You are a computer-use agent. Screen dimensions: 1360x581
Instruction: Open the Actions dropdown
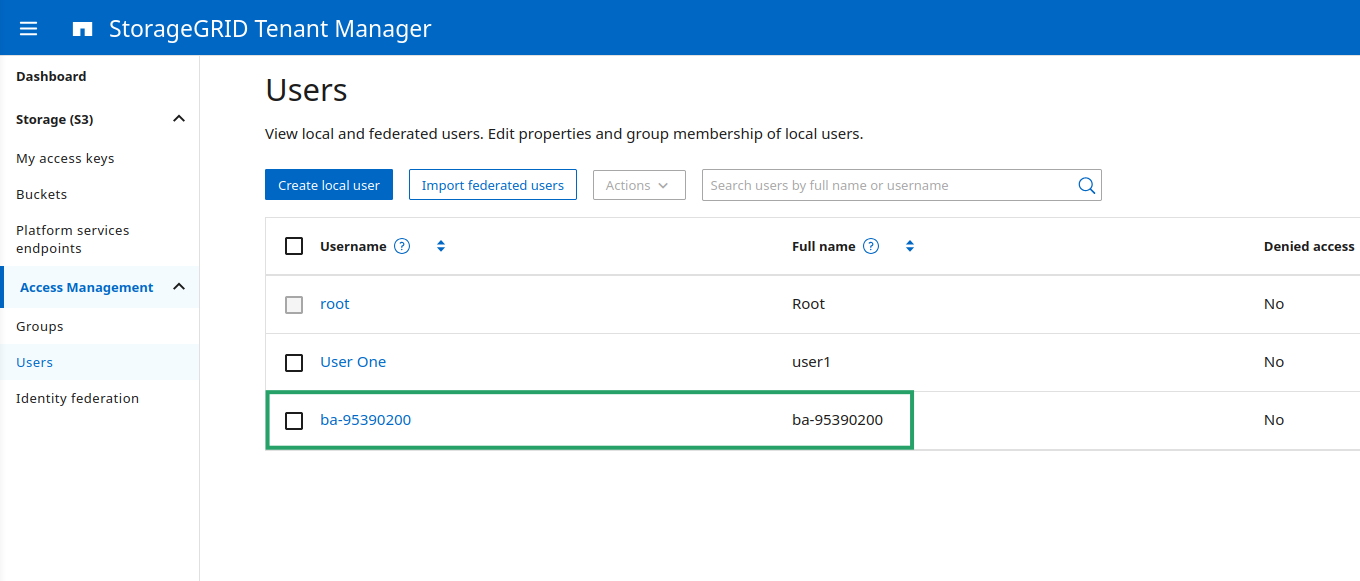[x=639, y=185]
